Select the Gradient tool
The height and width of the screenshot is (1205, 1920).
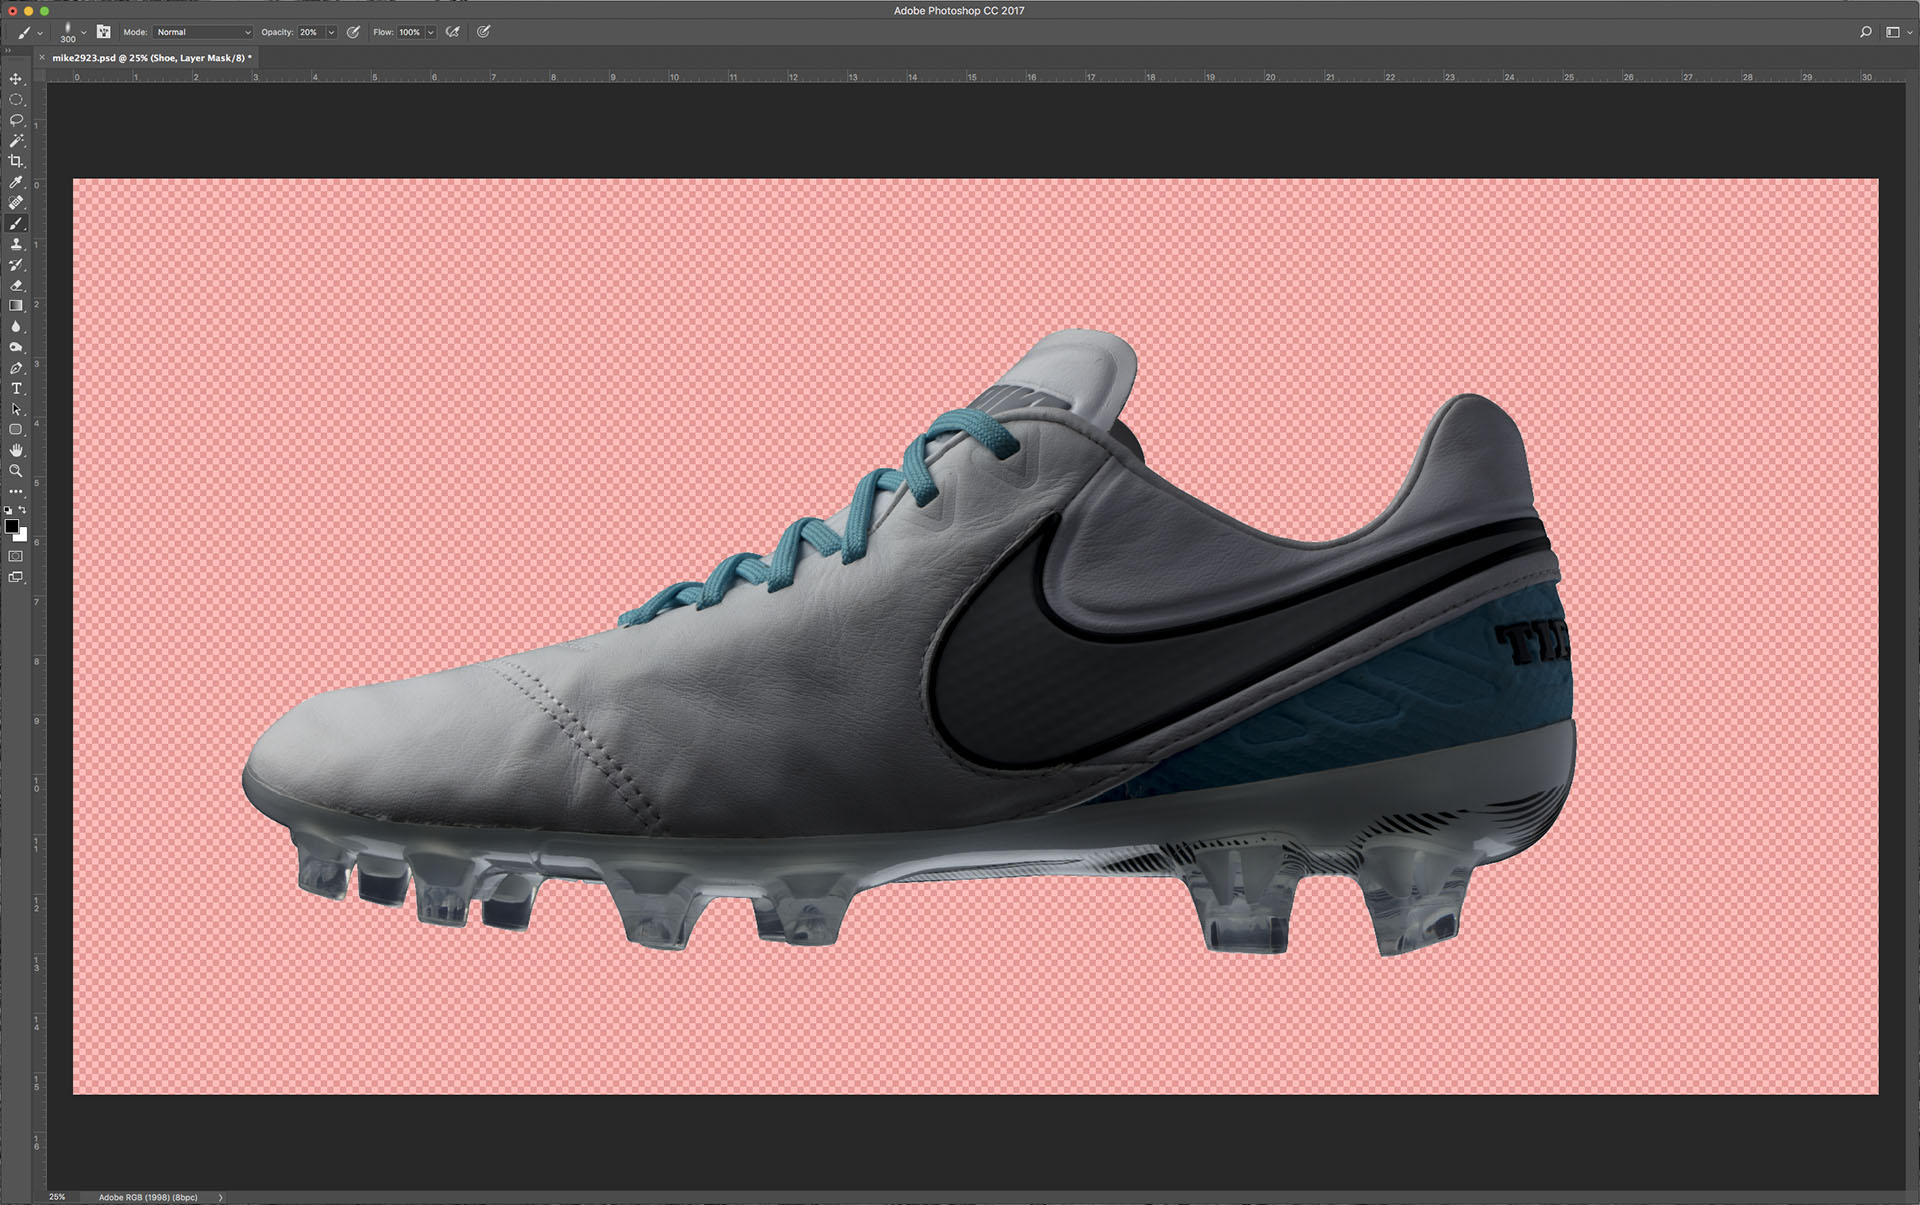click(x=16, y=306)
